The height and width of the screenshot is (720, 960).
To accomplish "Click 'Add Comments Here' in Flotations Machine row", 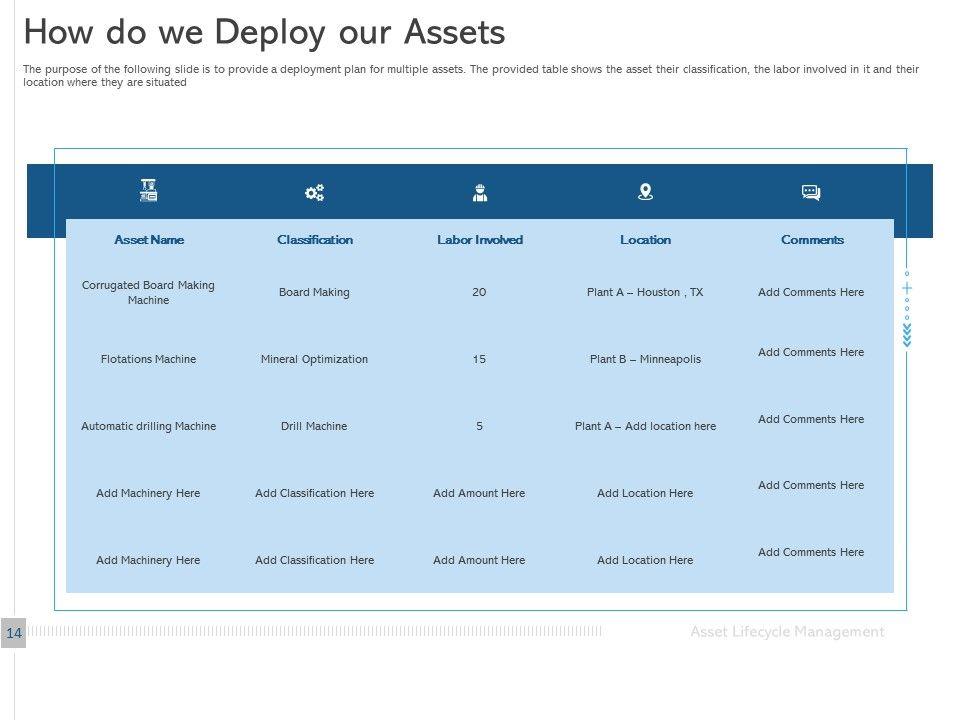I will [811, 352].
